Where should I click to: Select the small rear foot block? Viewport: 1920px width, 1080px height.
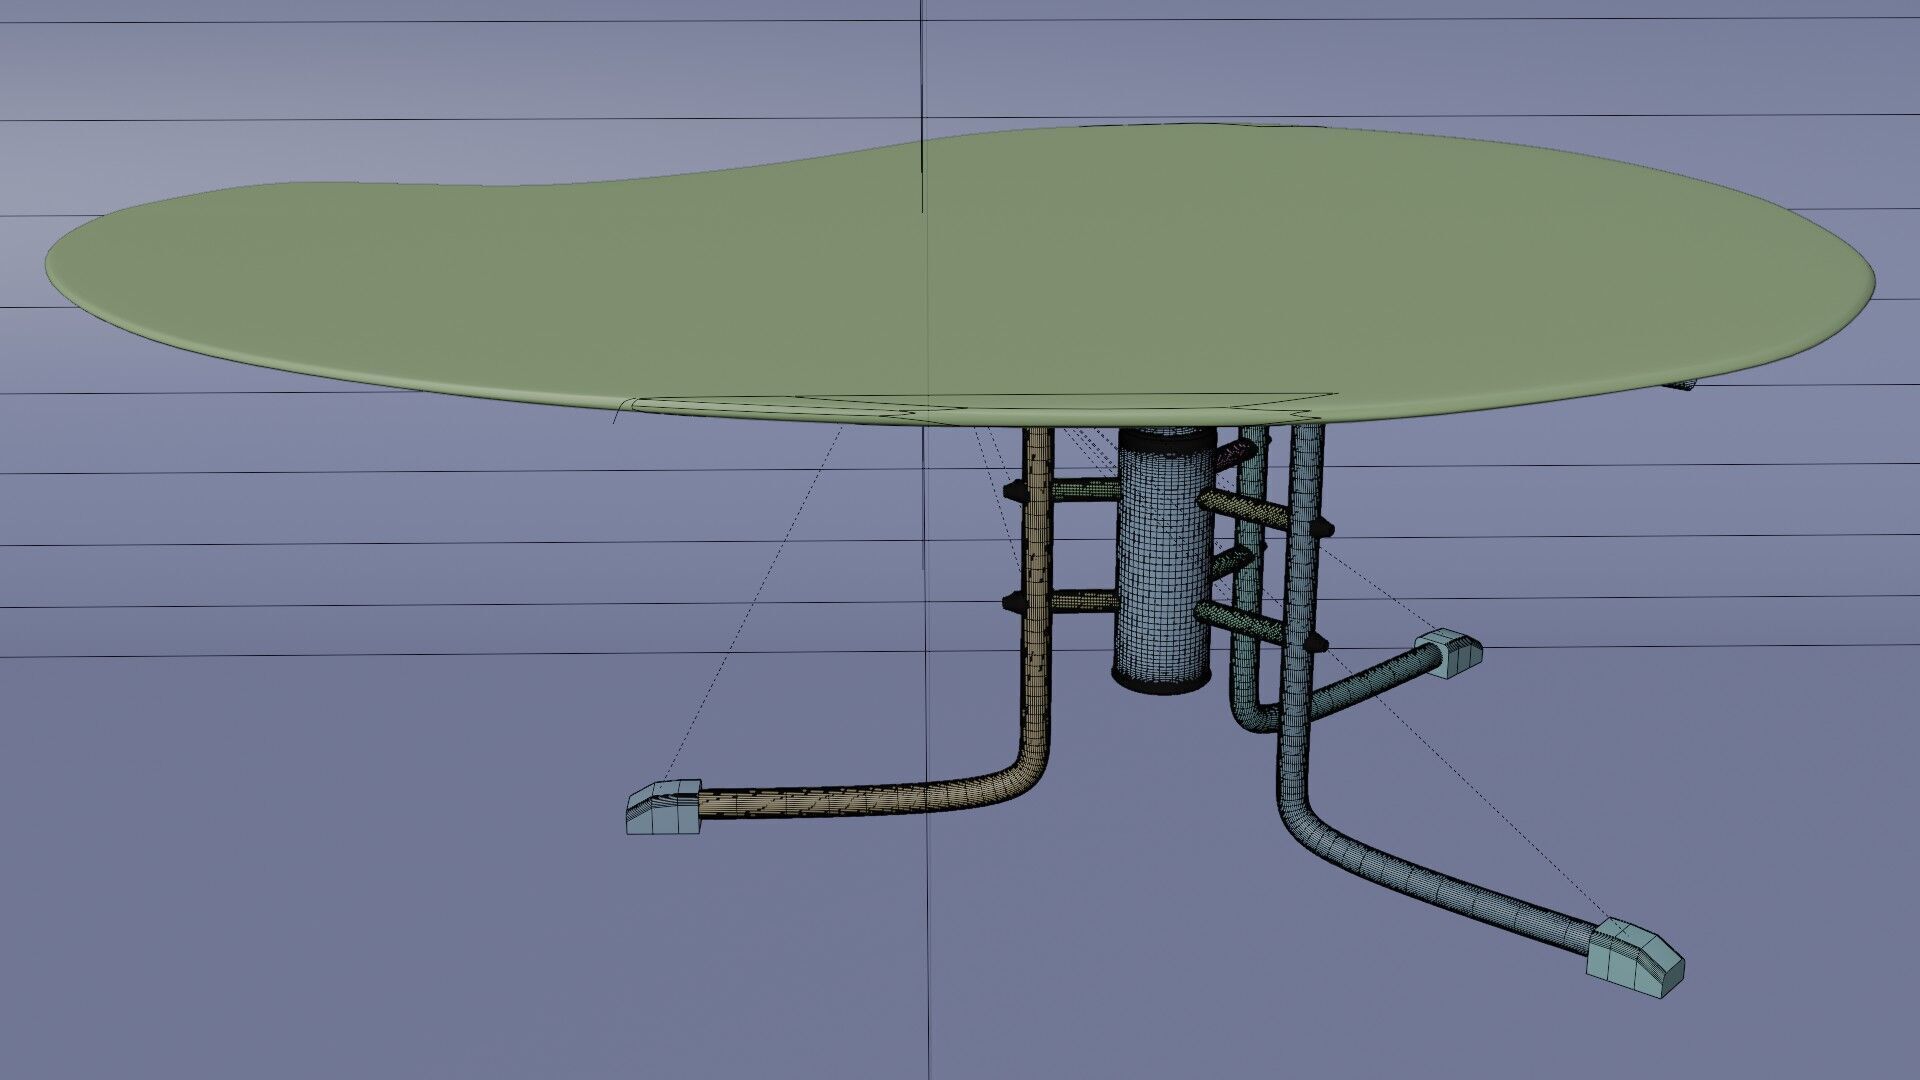pyautogui.click(x=1447, y=654)
